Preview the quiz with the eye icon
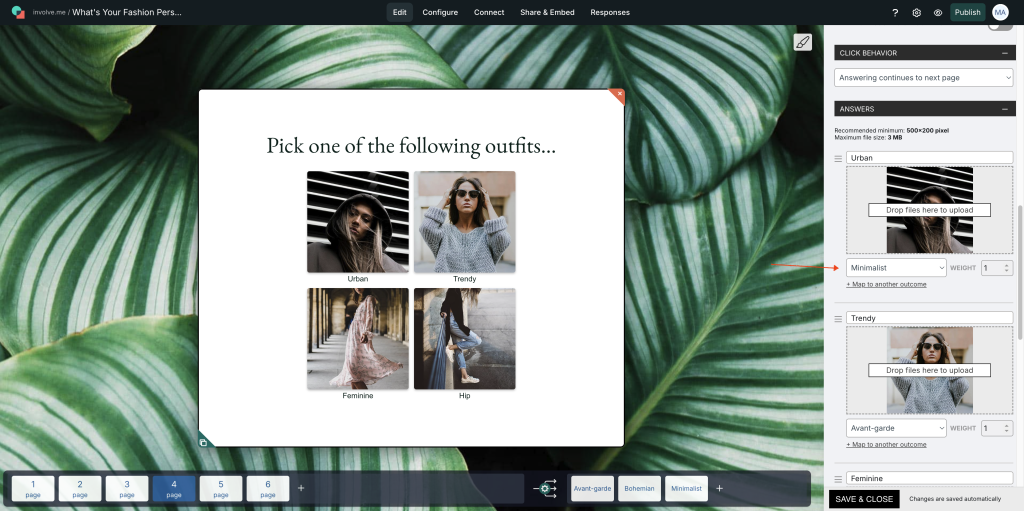The height and width of the screenshot is (511, 1024). [938, 12]
